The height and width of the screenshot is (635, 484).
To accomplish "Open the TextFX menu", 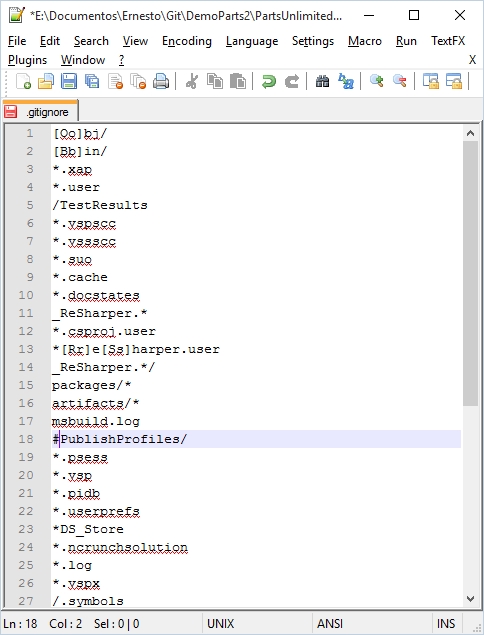I will tap(448, 41).
